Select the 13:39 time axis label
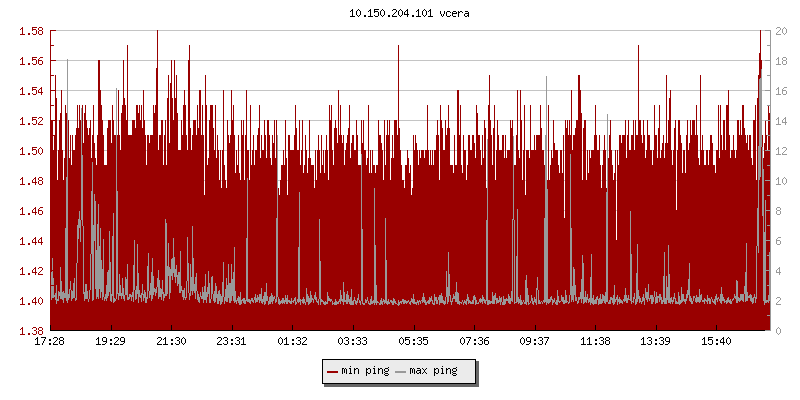This screenshot has width=800, height=400. pyautogui.click(x=655, y=342)
